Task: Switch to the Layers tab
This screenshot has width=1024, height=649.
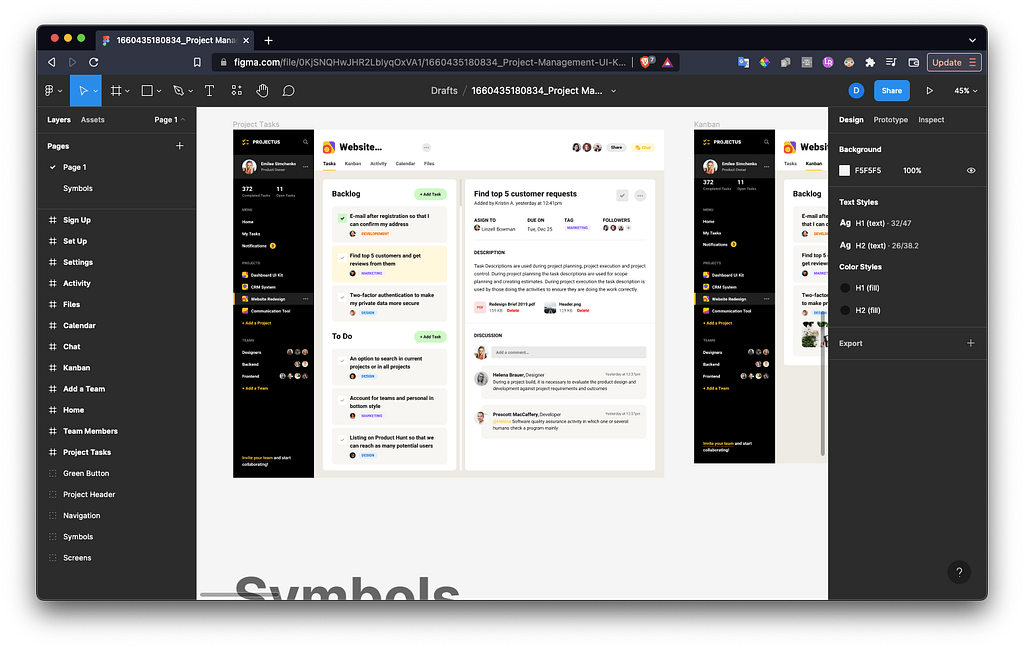Action: tap(59, 119)
